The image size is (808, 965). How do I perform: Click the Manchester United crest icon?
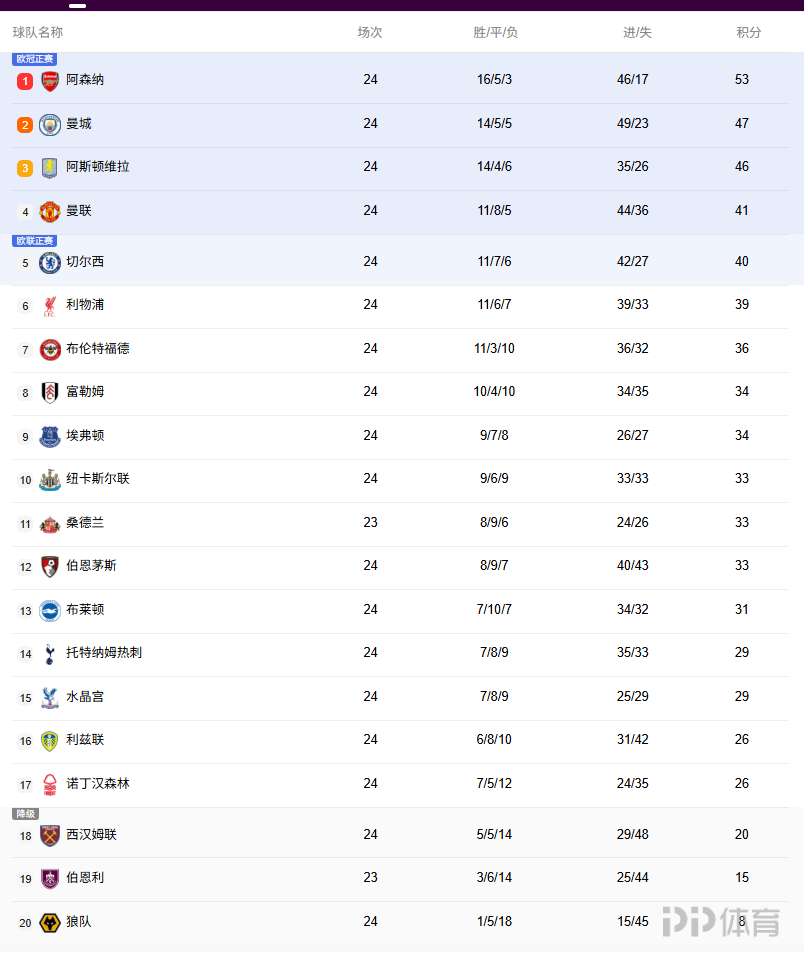pos(50,212)
